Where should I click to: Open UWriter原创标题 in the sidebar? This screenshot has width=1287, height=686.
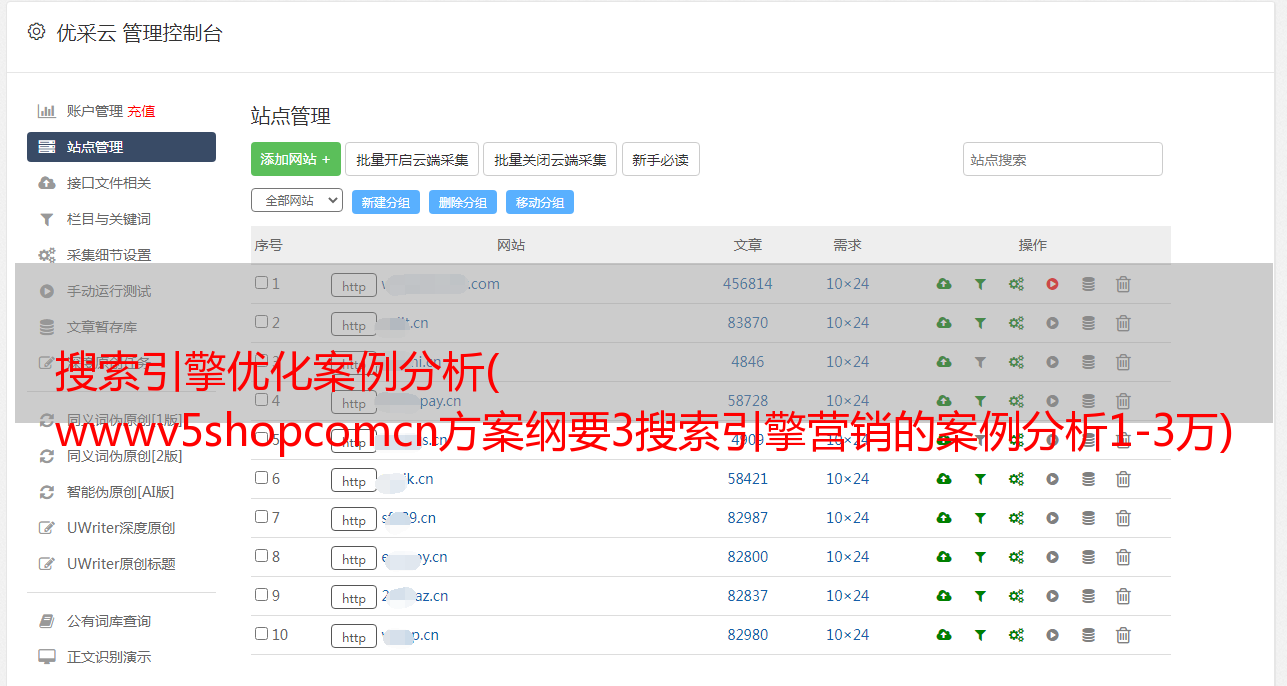point(121,564)
